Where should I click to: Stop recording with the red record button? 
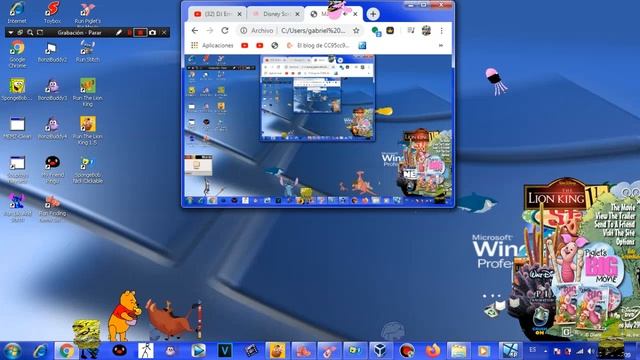pos(140,32)
